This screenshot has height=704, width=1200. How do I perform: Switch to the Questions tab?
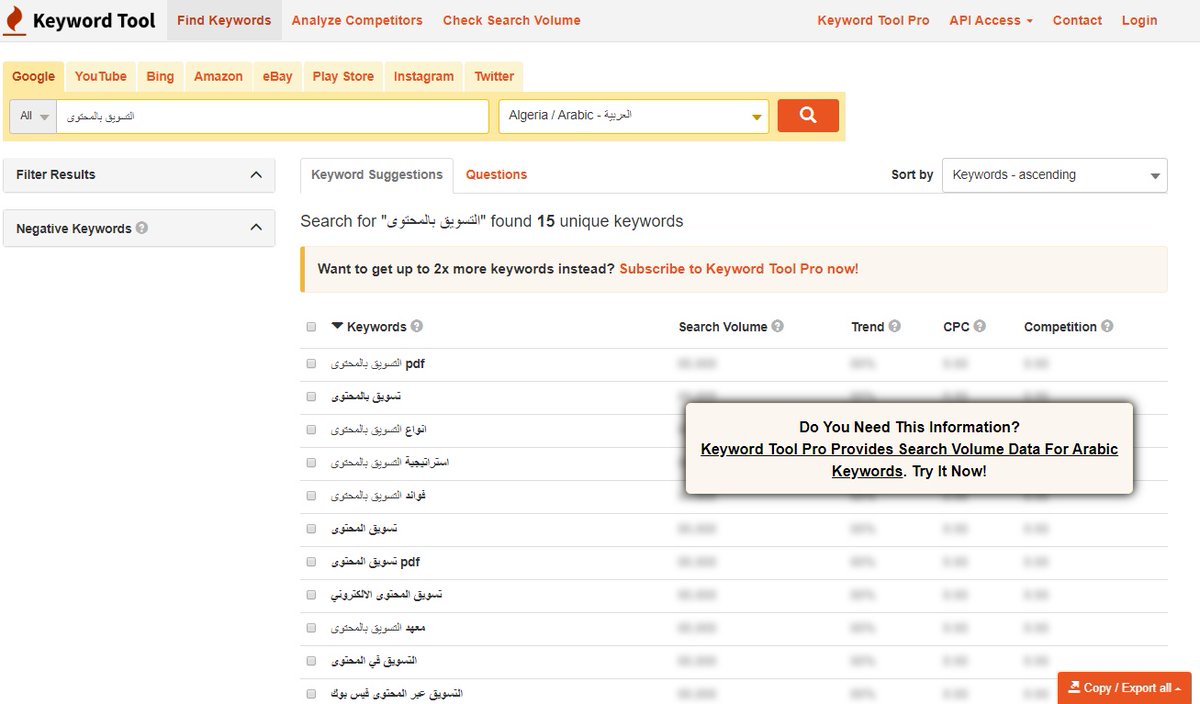coord(496,174)
